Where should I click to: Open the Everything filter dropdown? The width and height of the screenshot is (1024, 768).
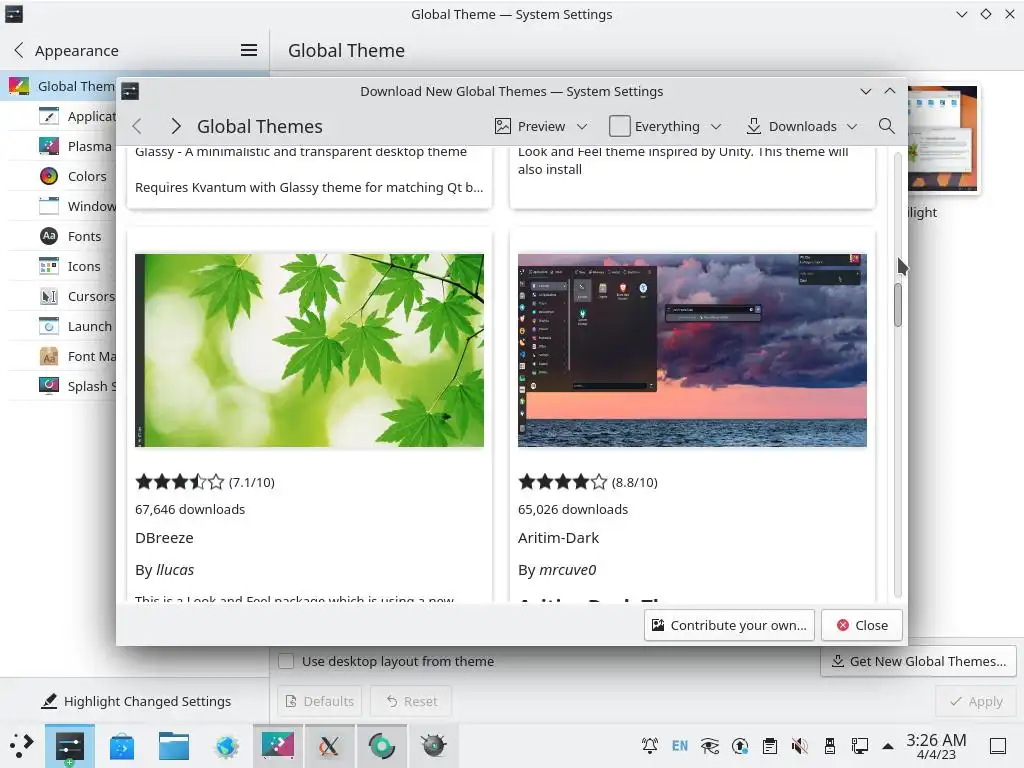(665, 126)
